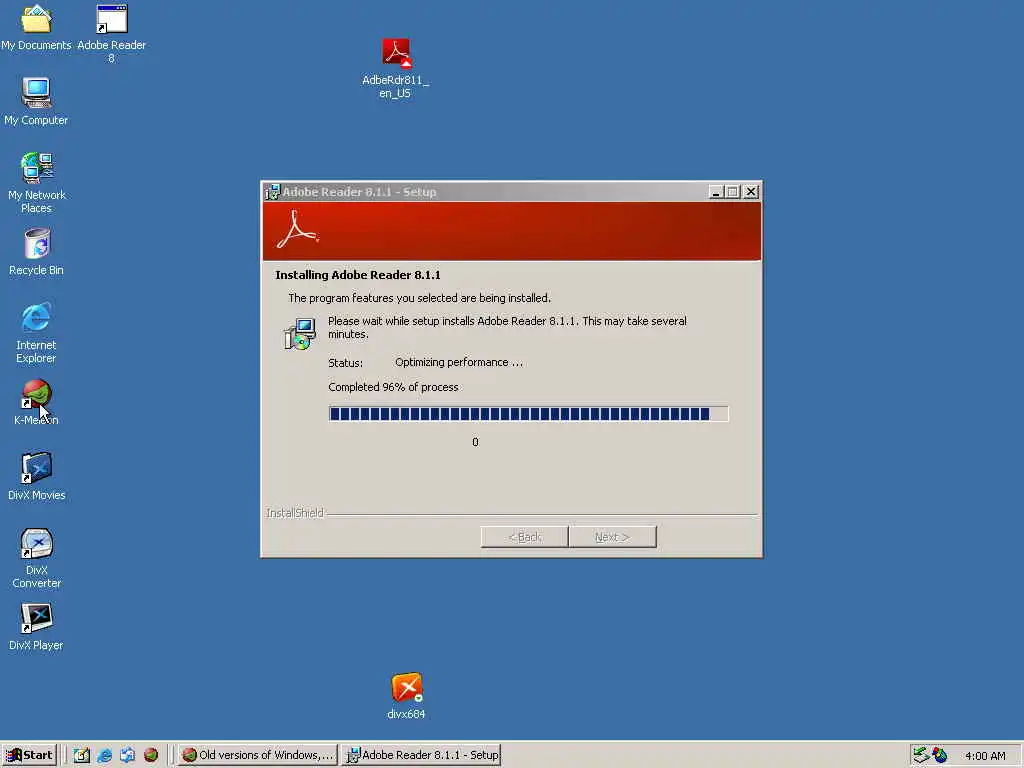Maximize the Adobe Reader setup window

[733, 192]
